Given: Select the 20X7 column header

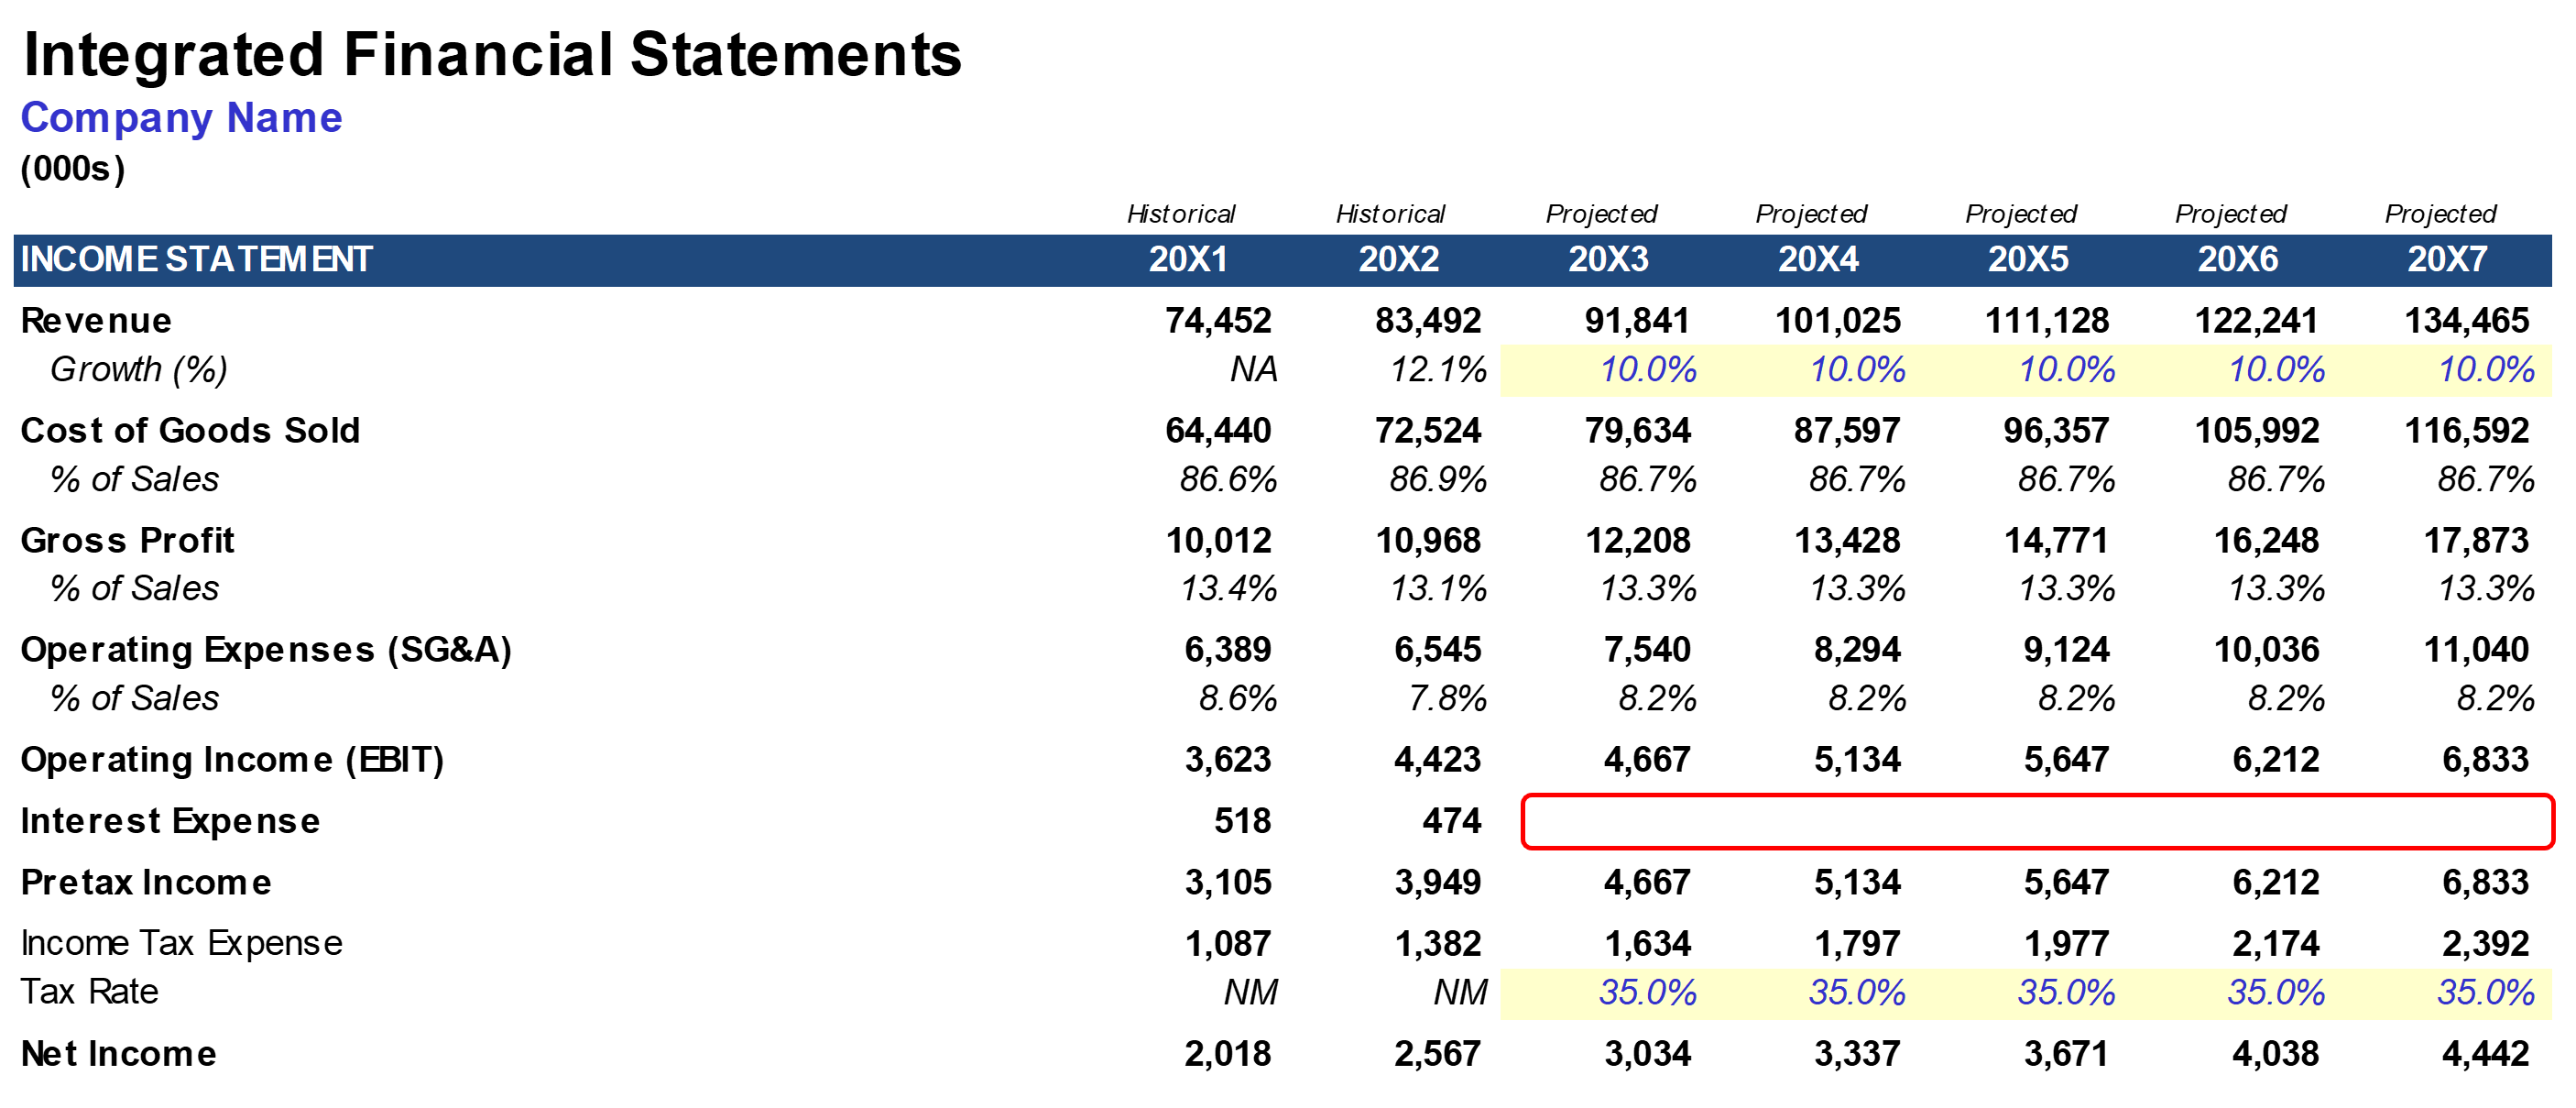Looking at the screenshot, I should 2447,260.
